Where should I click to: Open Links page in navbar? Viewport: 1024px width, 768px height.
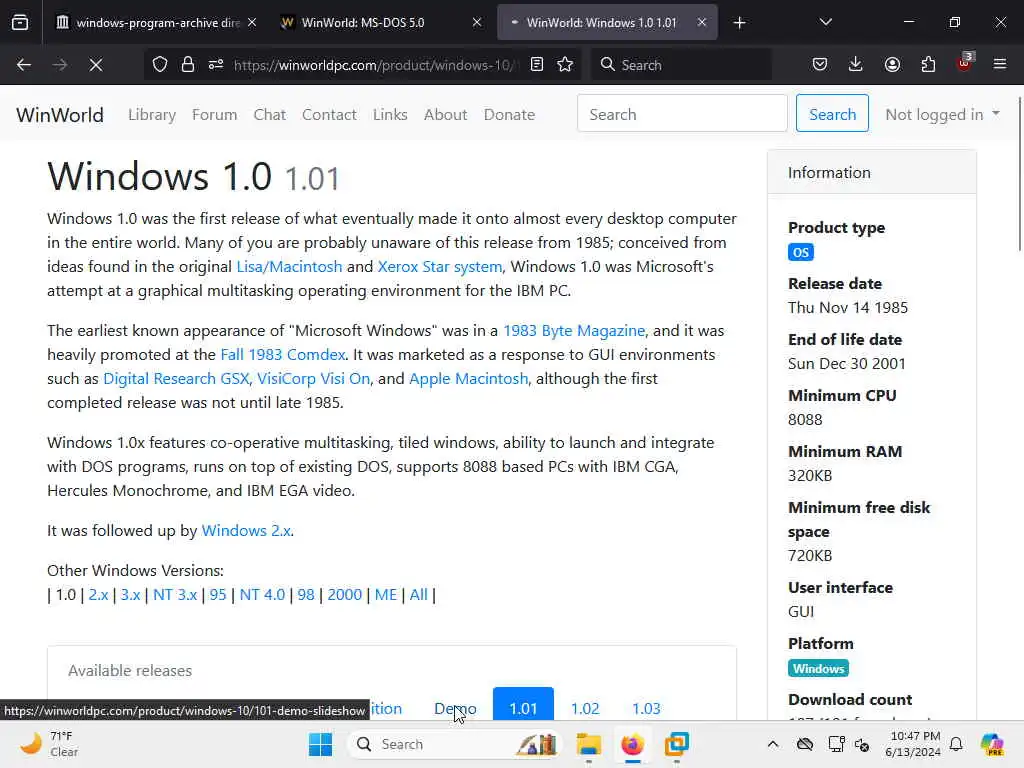pyautogui.click(x=390, y=114)
